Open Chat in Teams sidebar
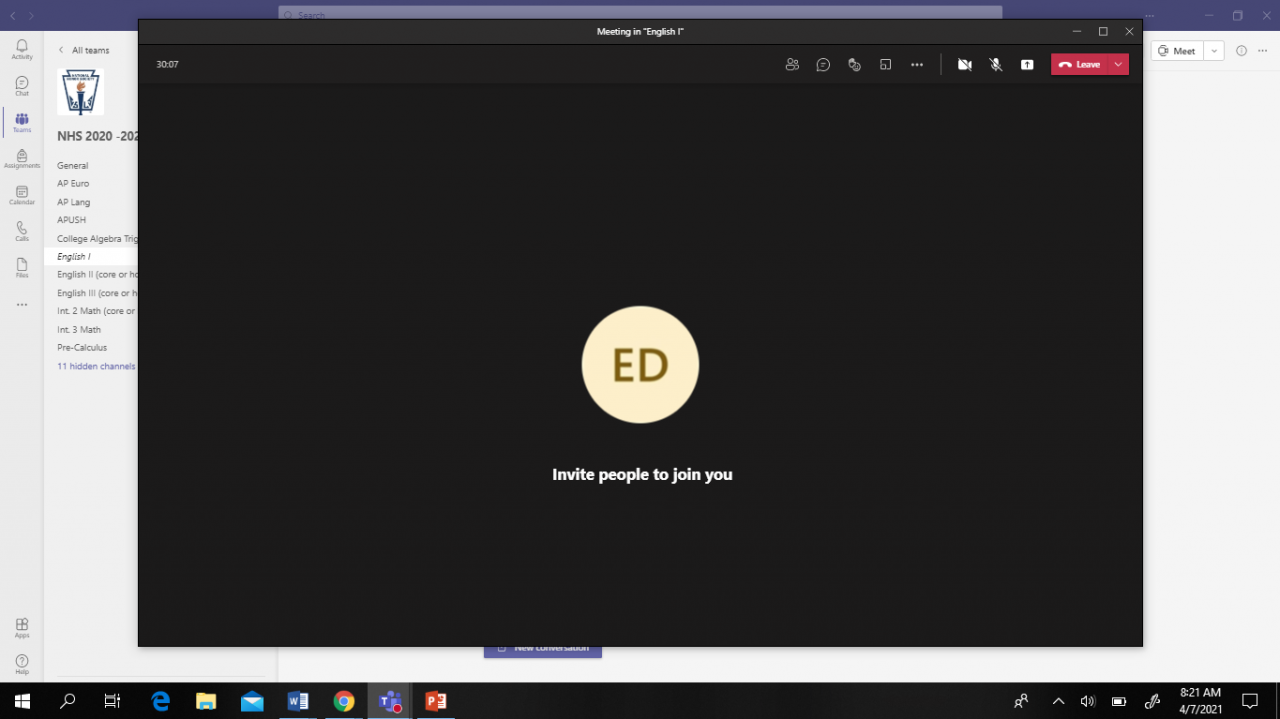This screenshot has height=719, width=1280. click(22, 86)
